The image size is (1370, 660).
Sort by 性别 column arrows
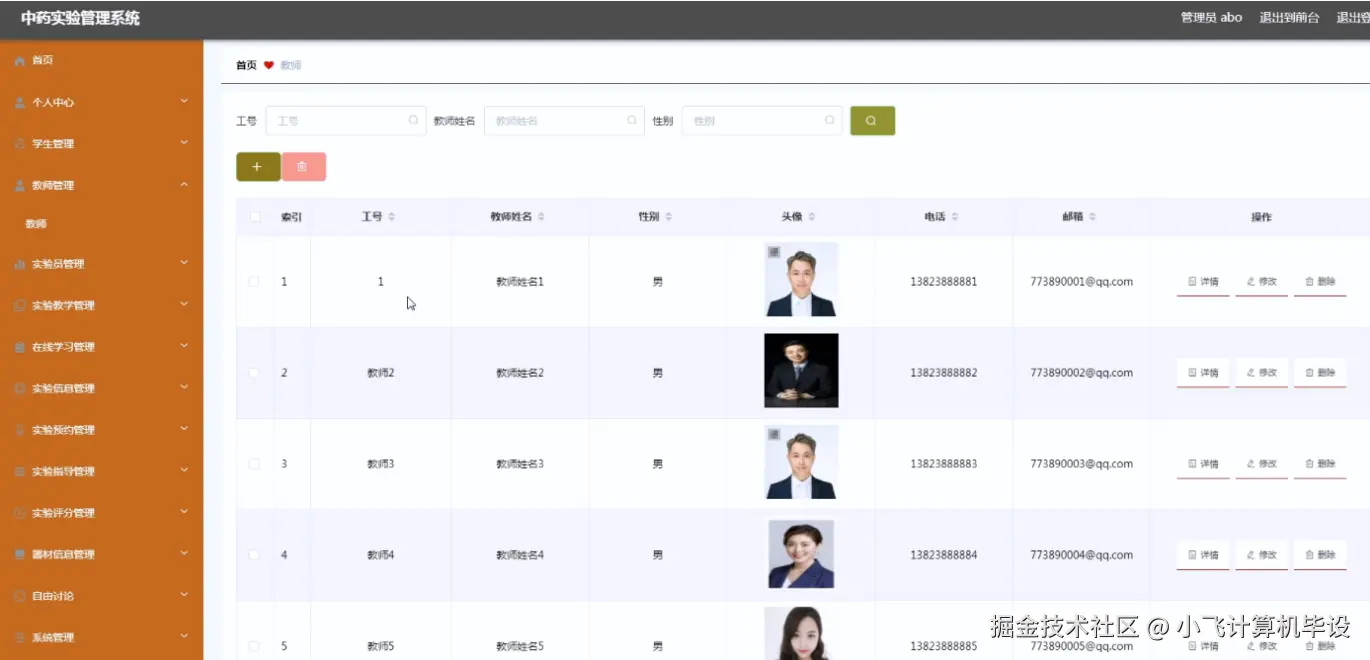[668, 217]
